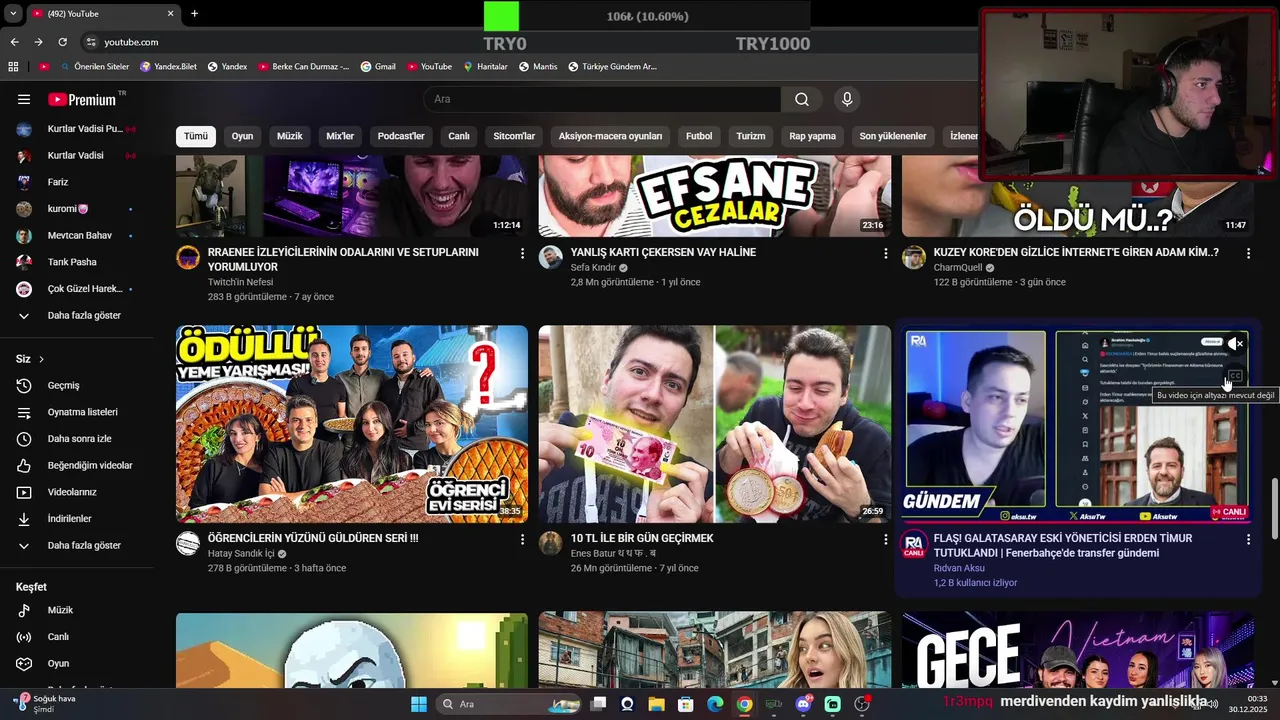Click the Yandex.Bilet bookmark
Screen dimensions: 1280x720
(x=168, y=67)
